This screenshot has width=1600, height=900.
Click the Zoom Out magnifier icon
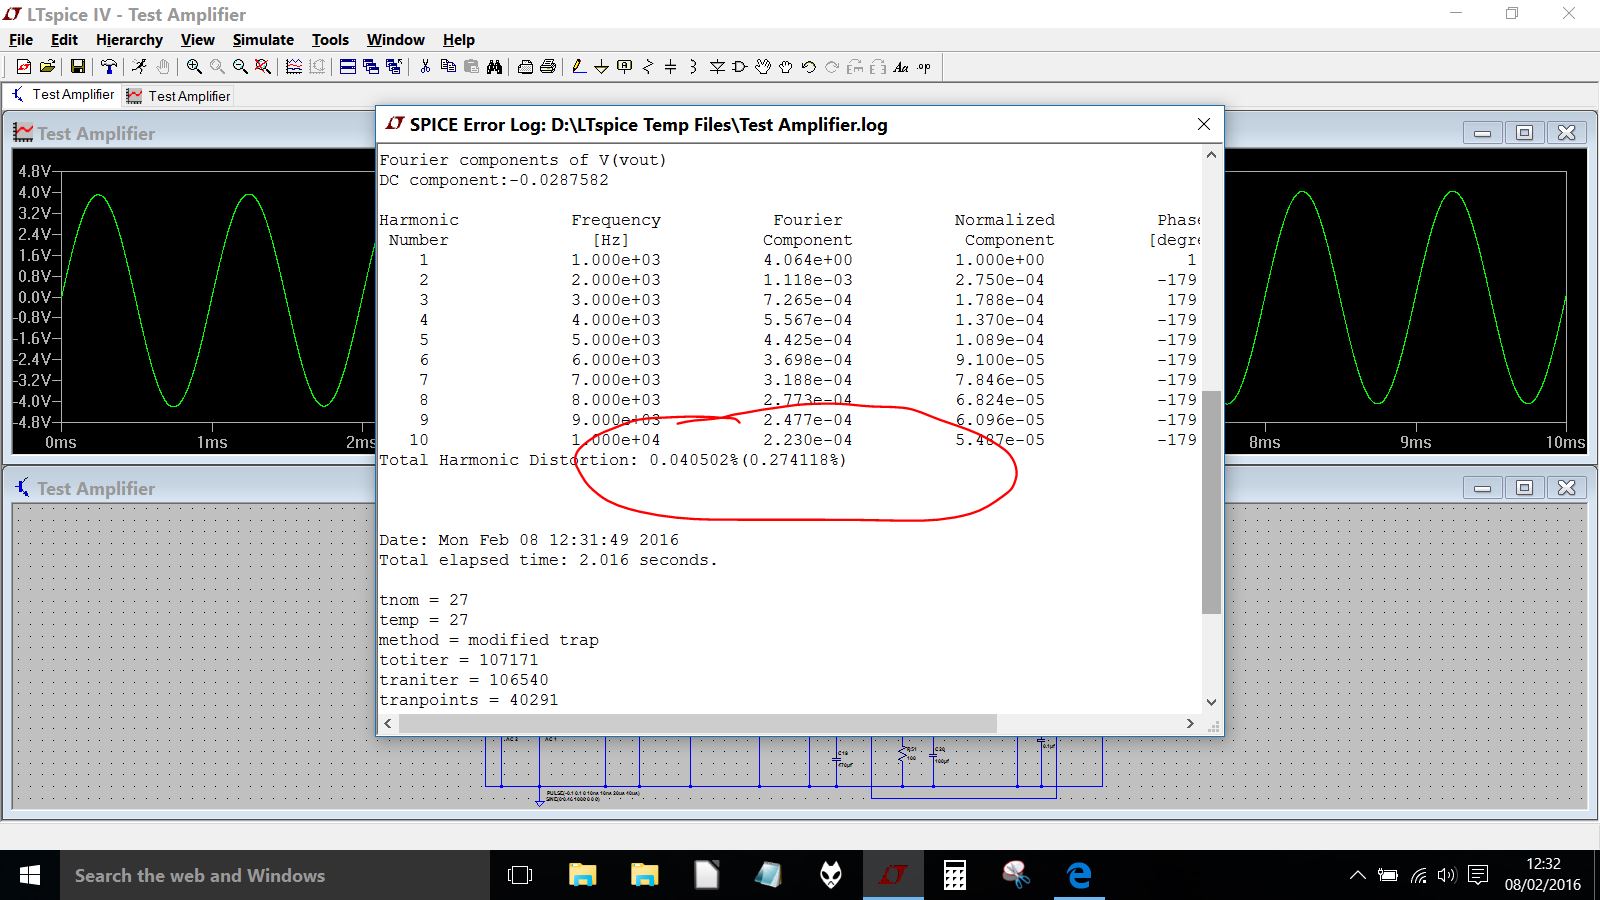click(240, 67)
